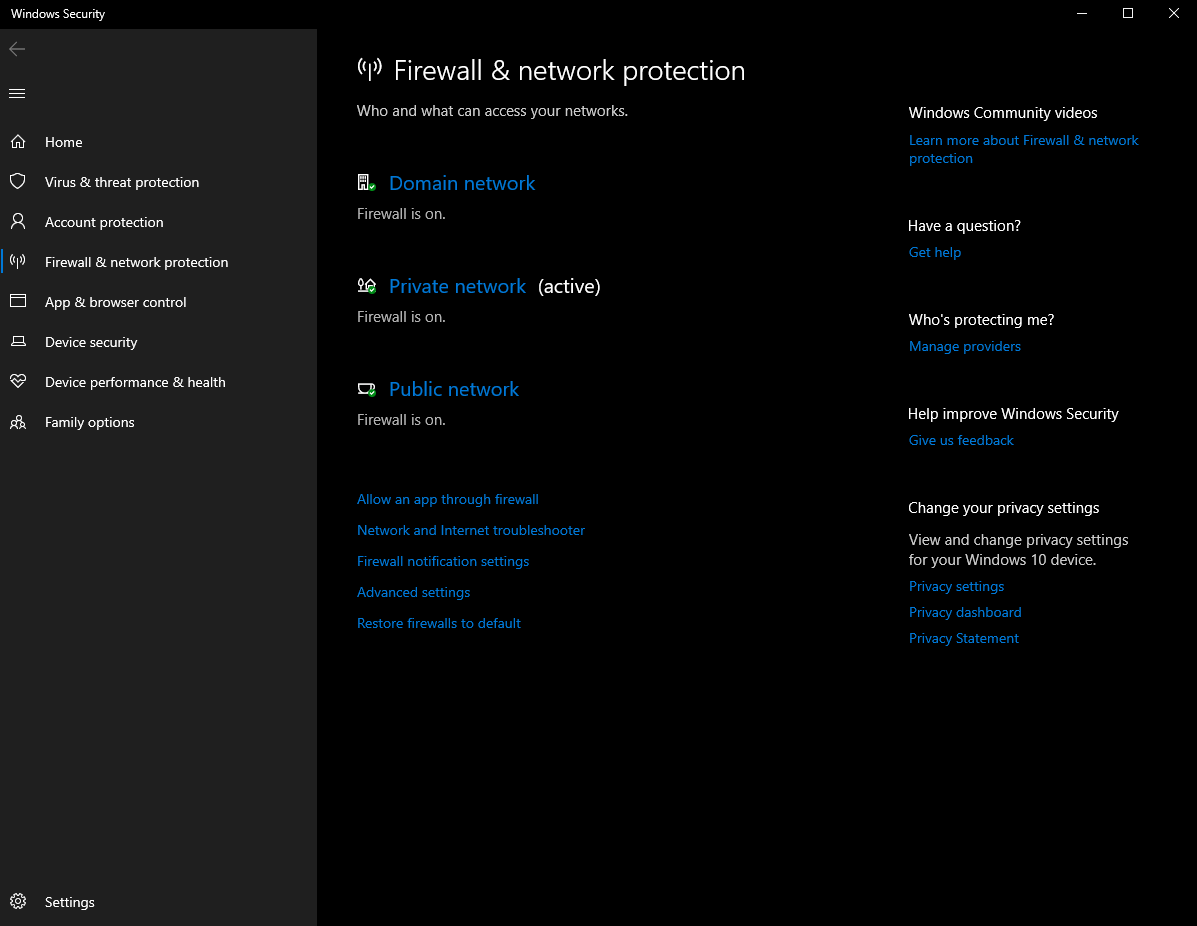Click Allow an app through firewall
Screen dimensions: 1197x926
448,499
